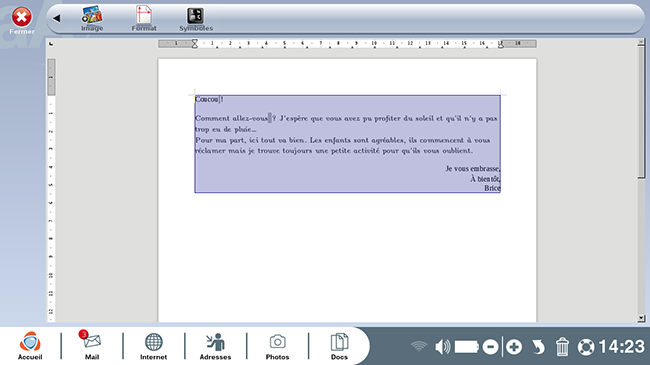Open the Symboles special characters tool

[x=196, y=19]
